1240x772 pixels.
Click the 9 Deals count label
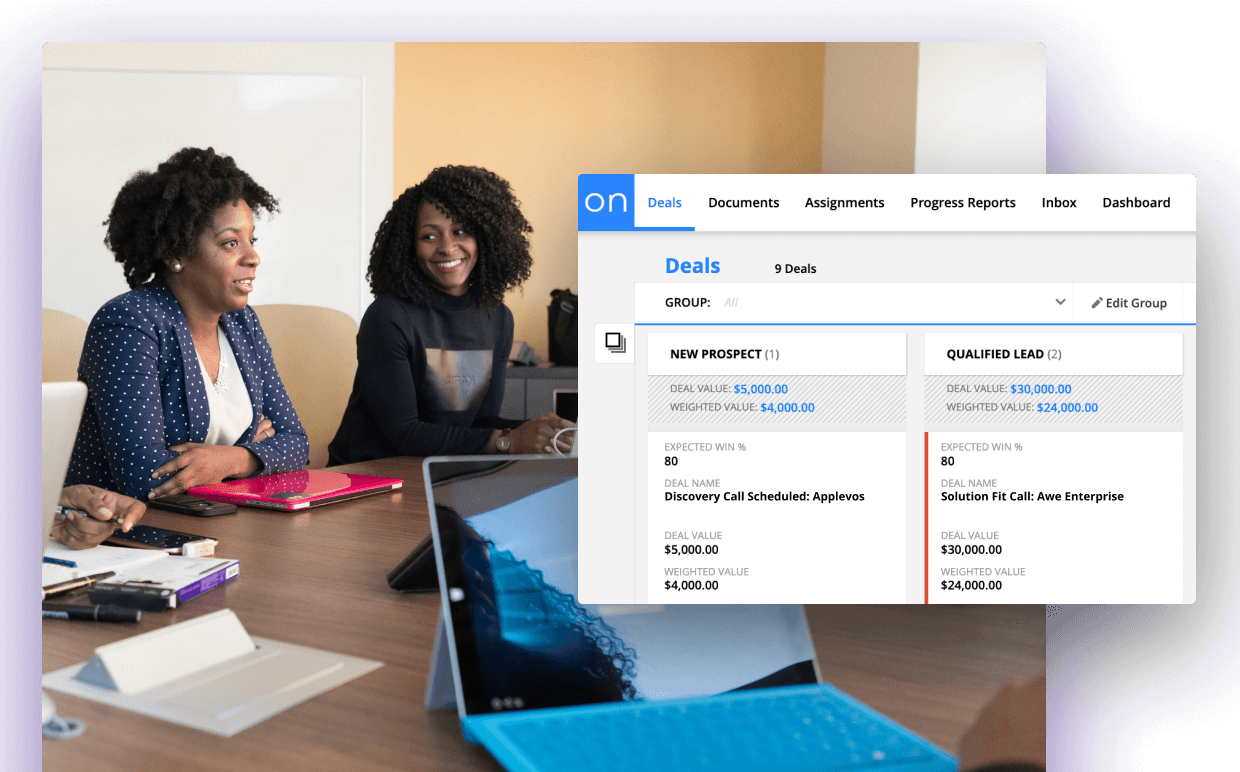(795, 268)
